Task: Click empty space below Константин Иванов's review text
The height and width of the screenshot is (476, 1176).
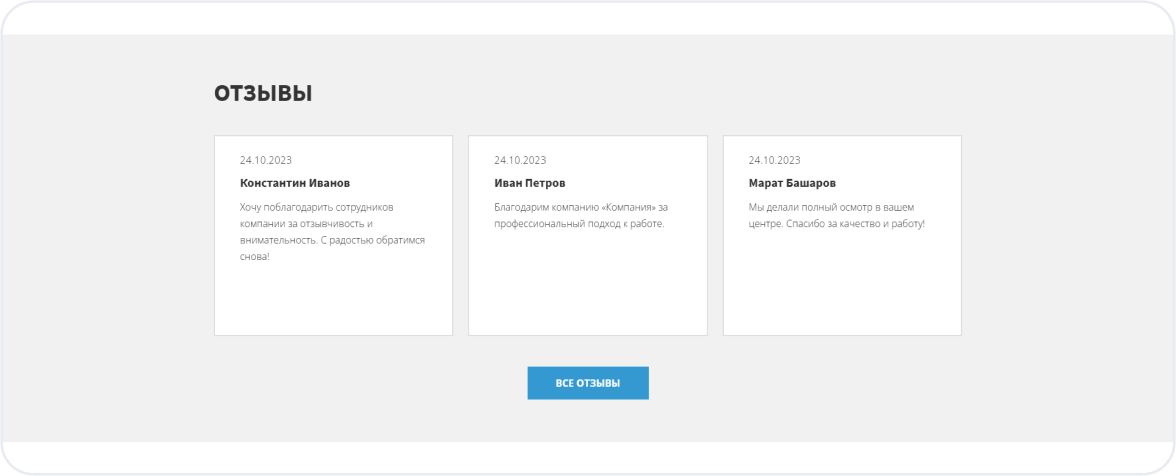Action: pos(333,300)
